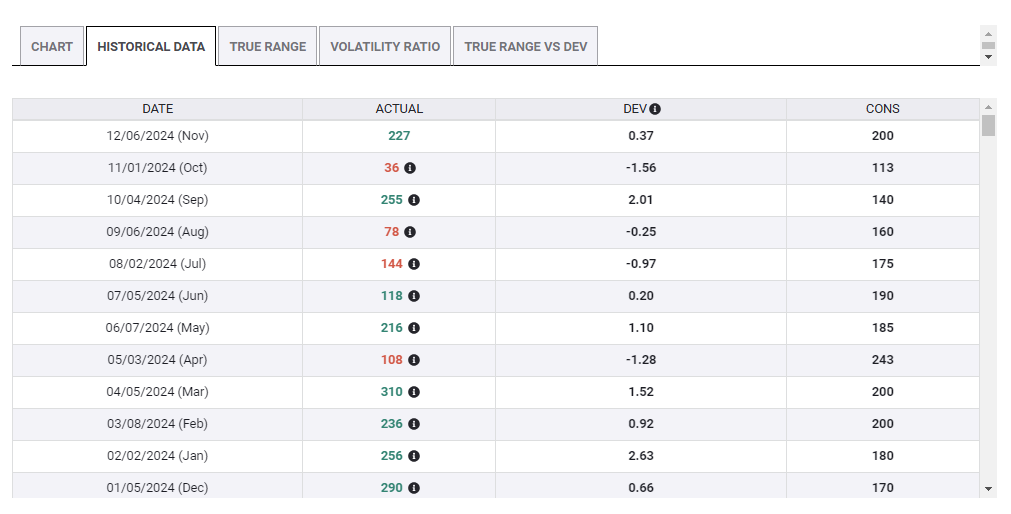Select the True Range vs Dev tab
Screen dimensions: 1011x514
pyautogui.click(x=525, y=47)
